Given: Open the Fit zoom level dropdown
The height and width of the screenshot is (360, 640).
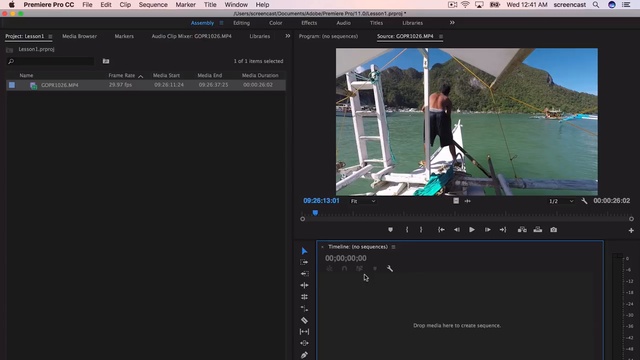Looking at the screenshot, I should click(x=363, y=201).
